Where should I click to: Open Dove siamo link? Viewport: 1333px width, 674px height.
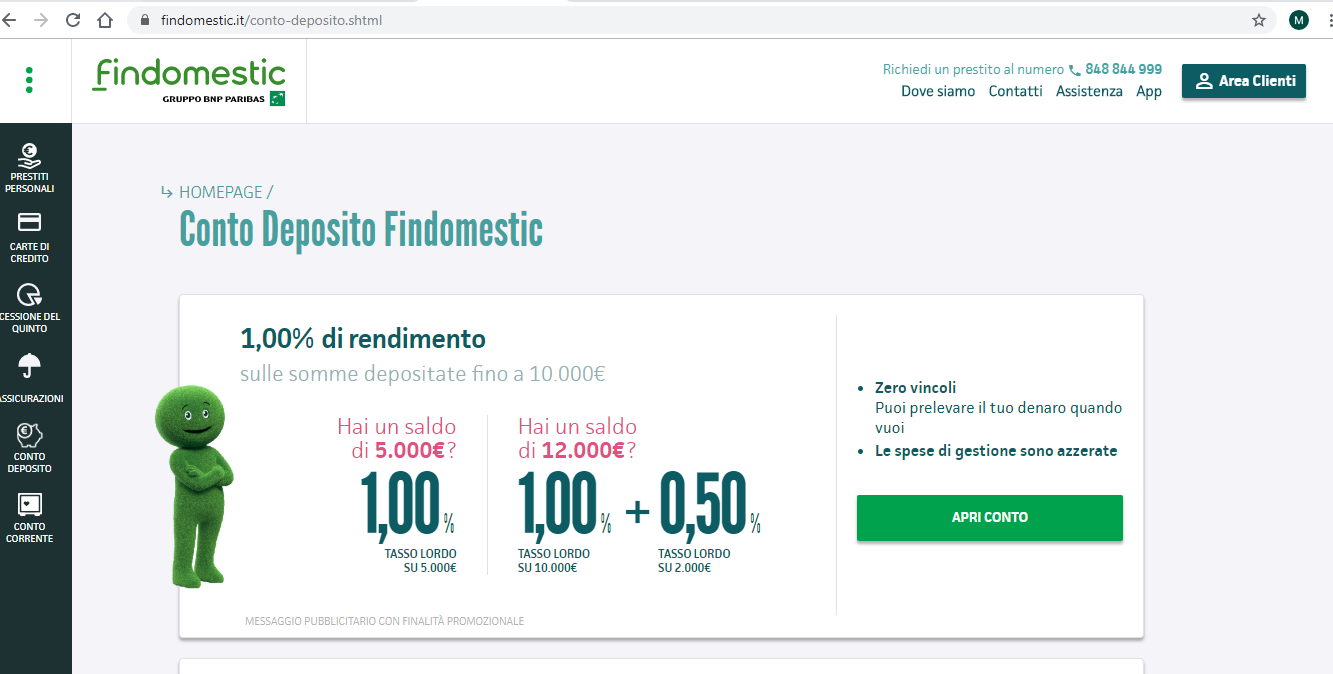[938, 91]
